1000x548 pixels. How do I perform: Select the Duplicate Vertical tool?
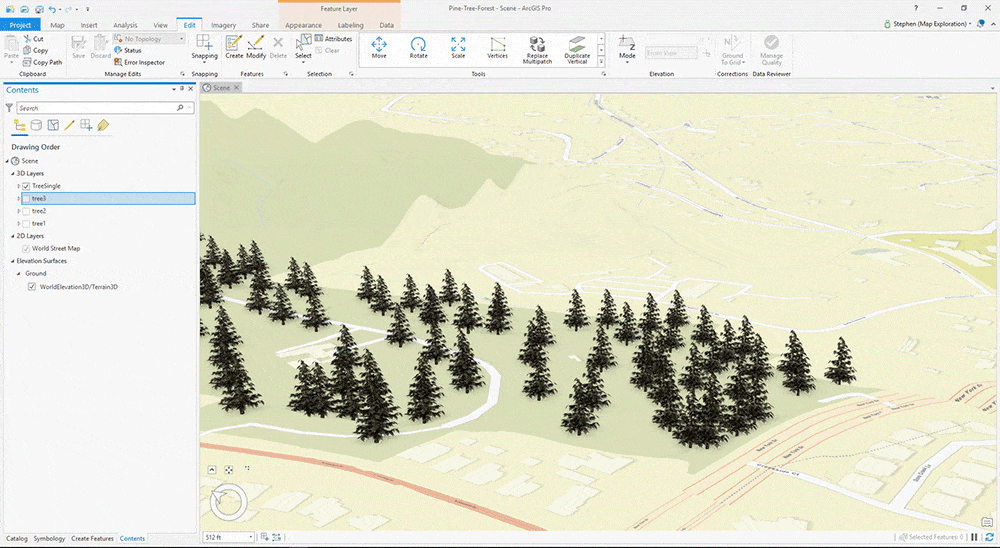coord(577,50)
